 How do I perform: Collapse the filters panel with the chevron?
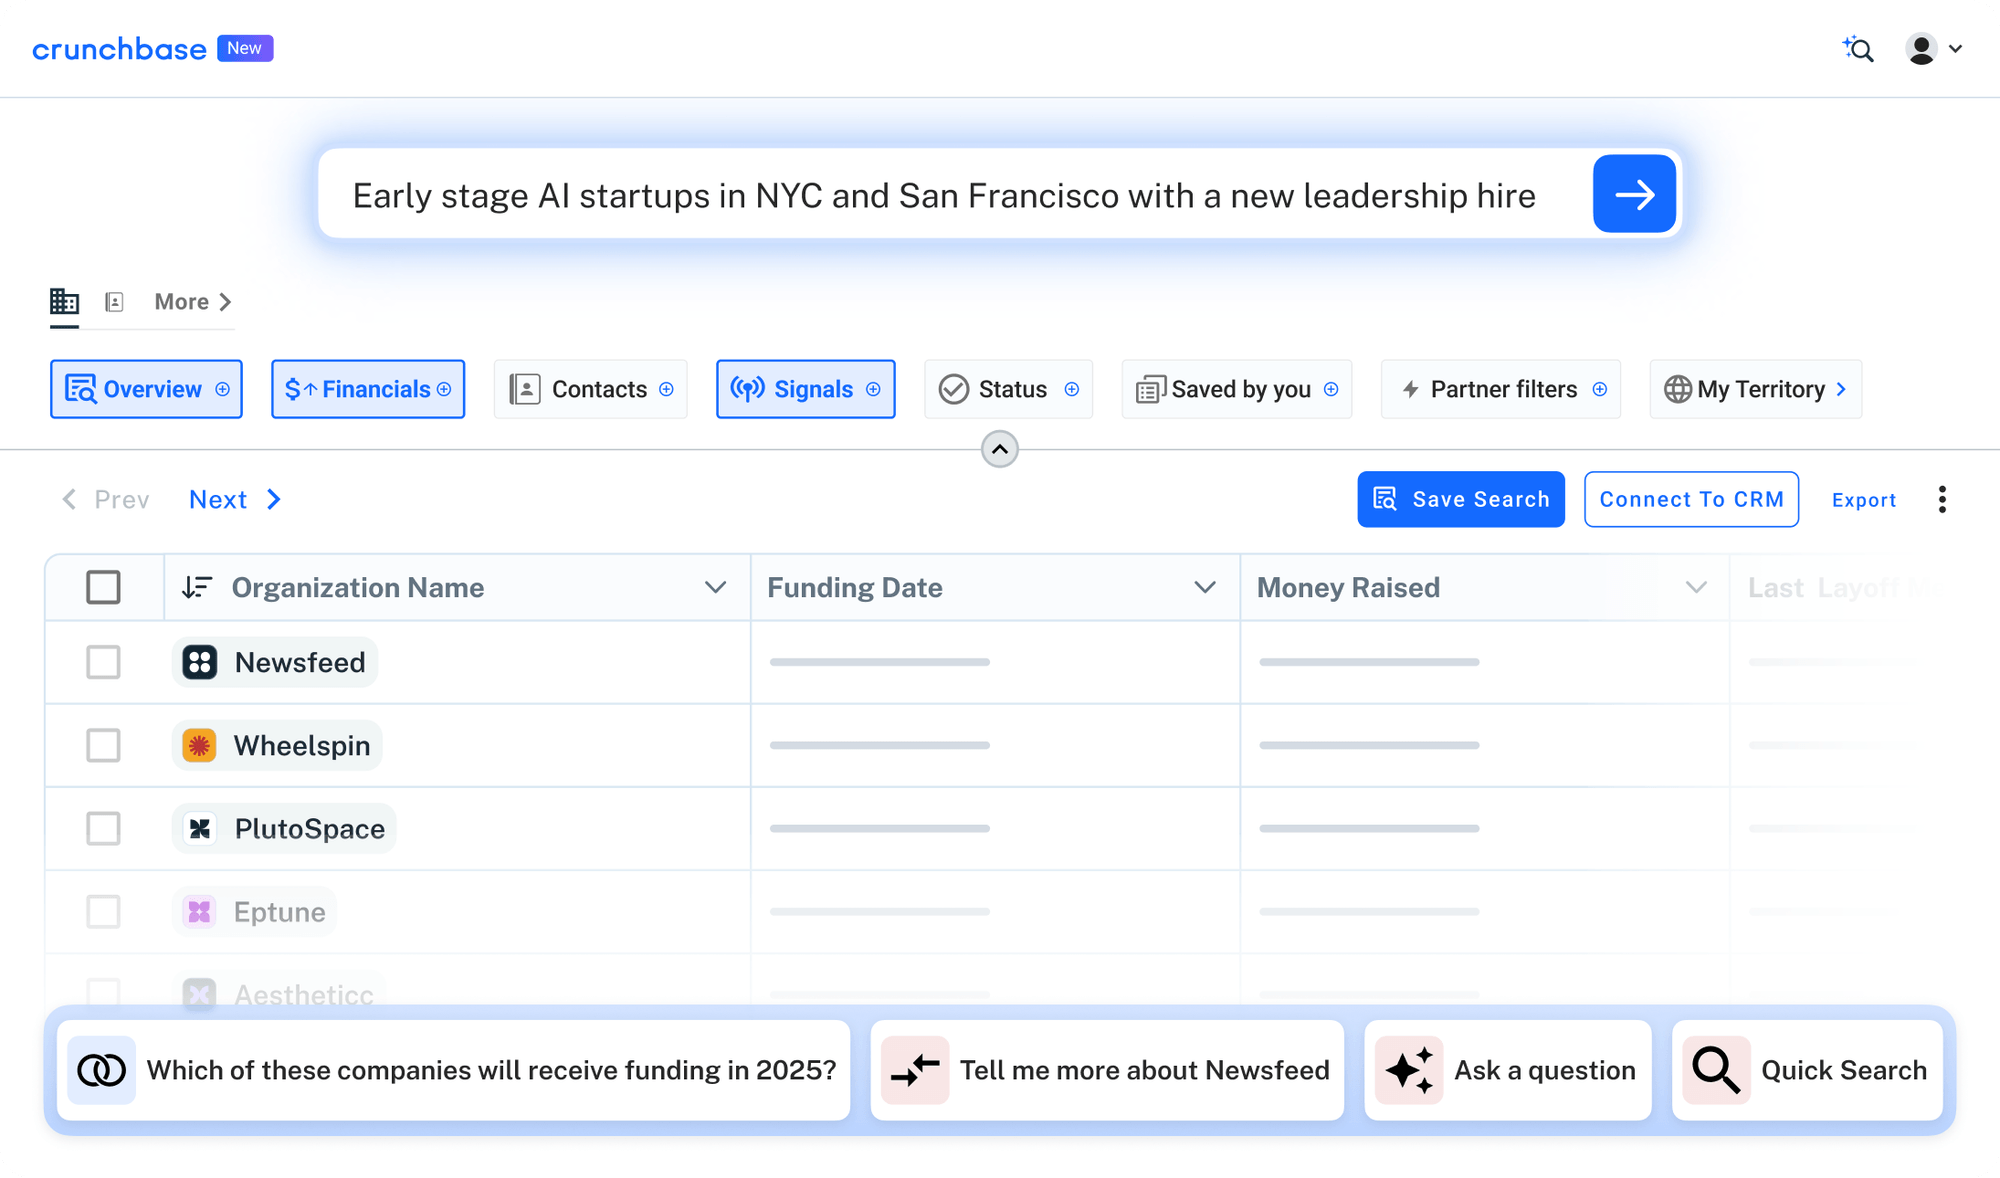(999, 449)
